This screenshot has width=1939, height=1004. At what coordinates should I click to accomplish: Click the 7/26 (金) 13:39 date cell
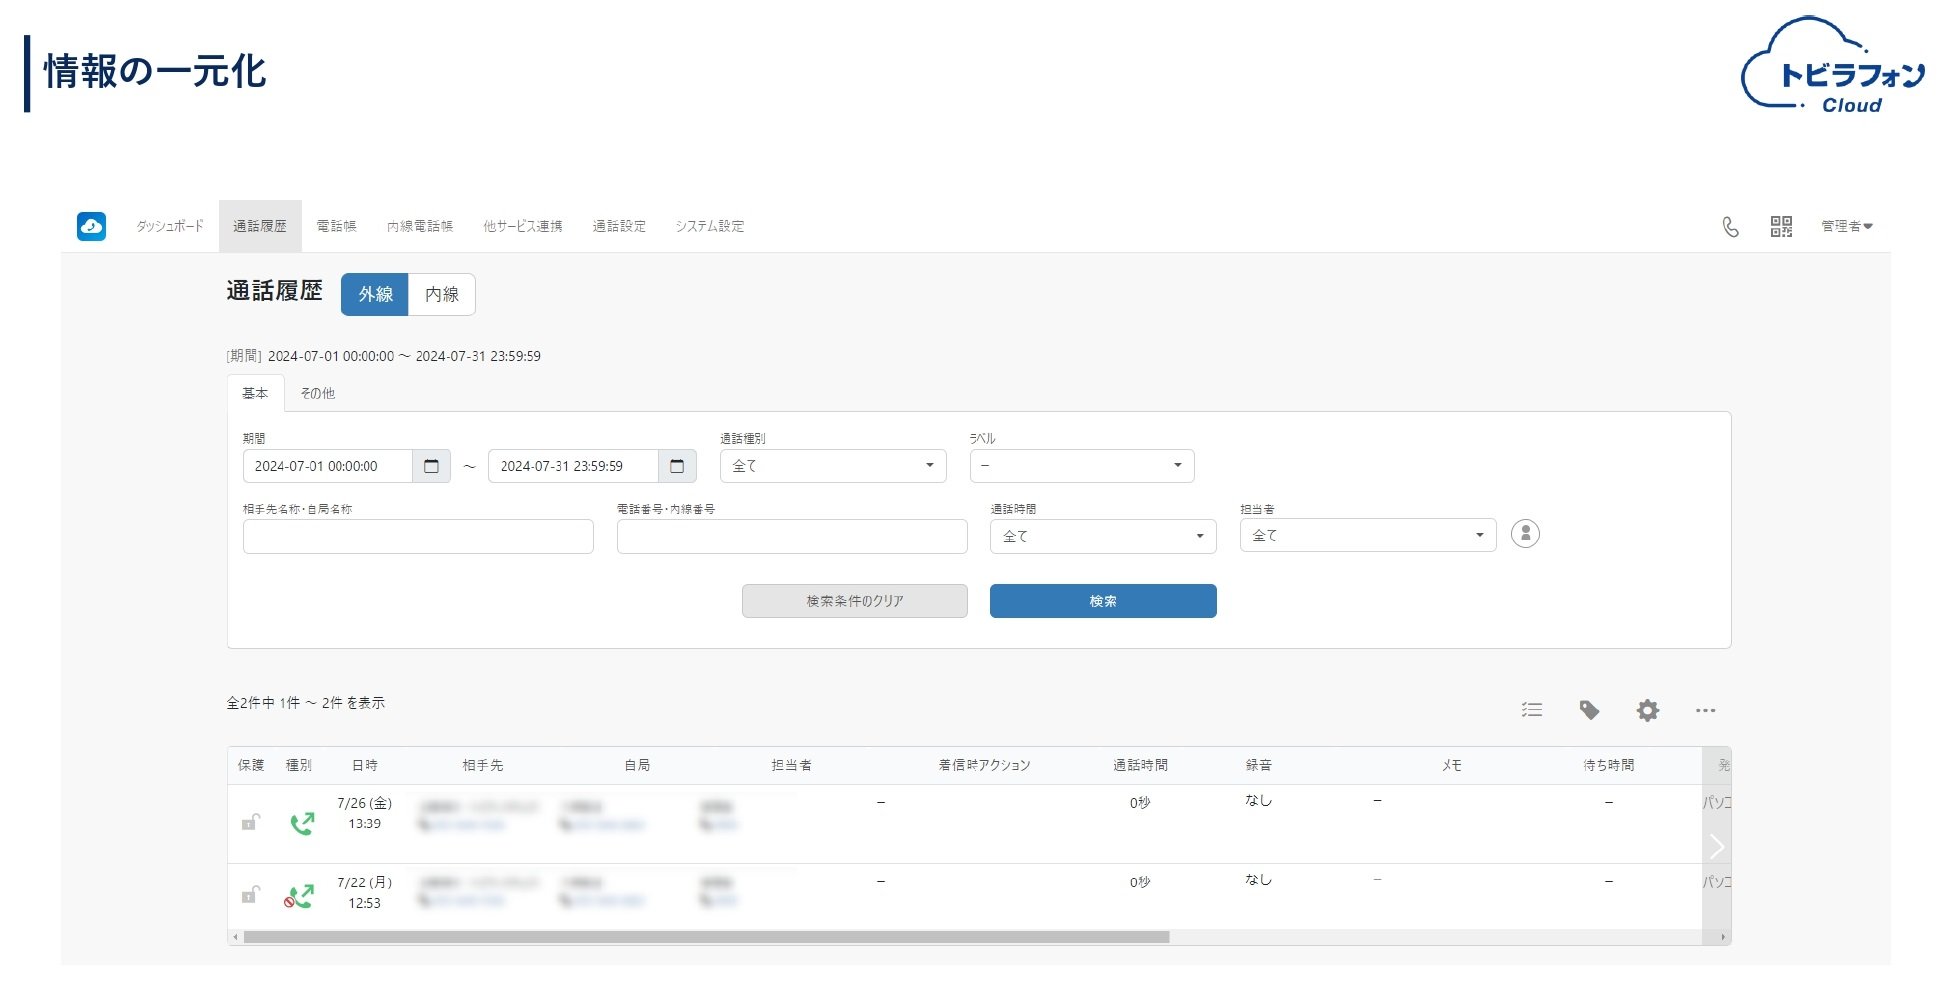tap(364, 813)
